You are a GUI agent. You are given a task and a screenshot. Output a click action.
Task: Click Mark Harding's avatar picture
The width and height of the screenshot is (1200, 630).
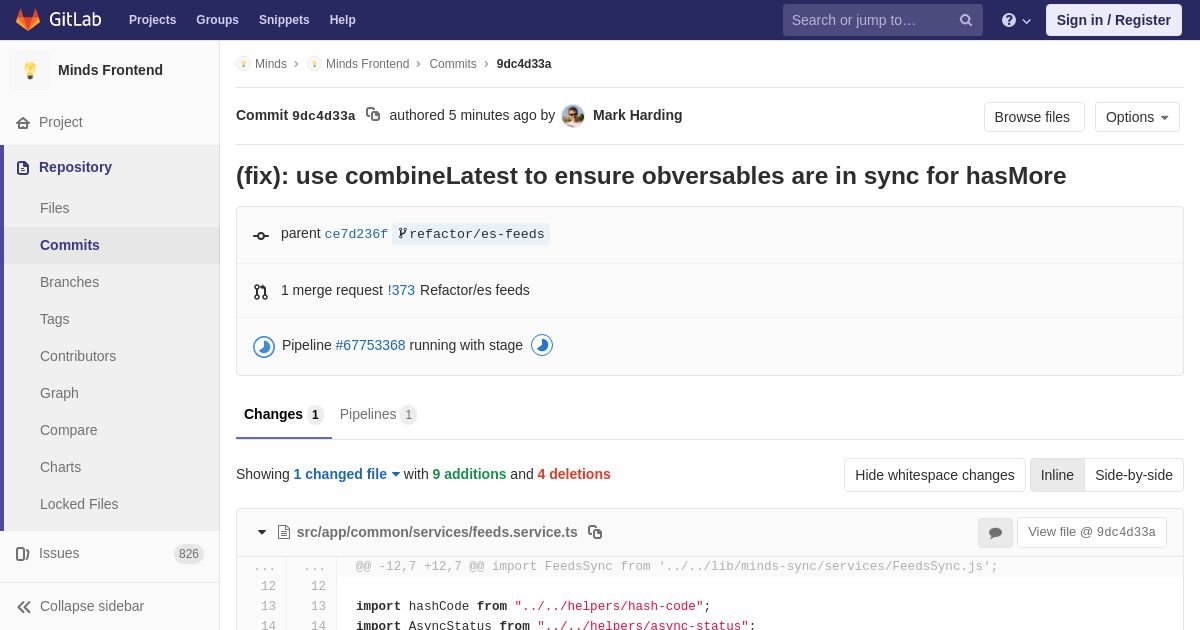coord(573,116)
